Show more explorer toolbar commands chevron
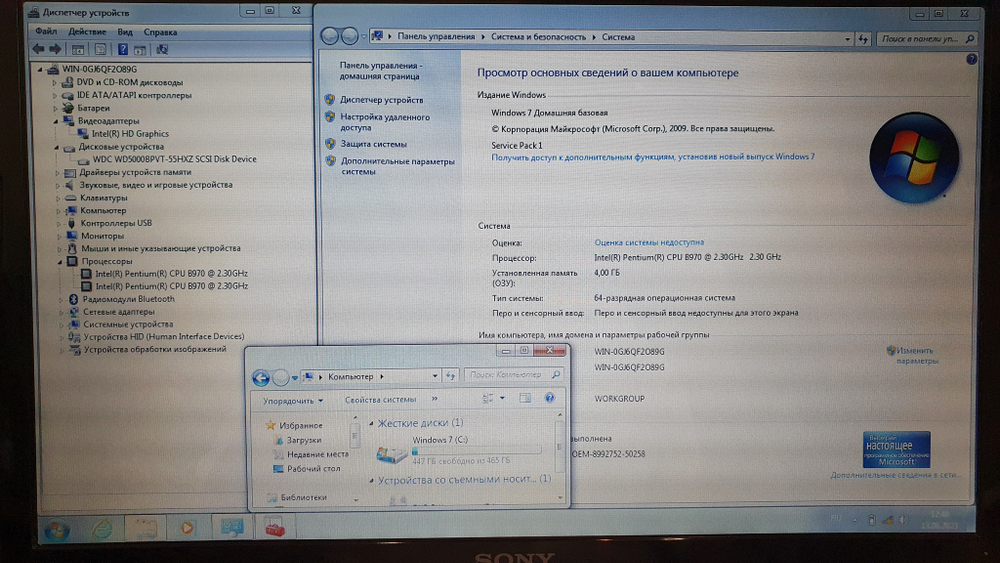This screenshot has height=563, width=1000. coord(434,399)
